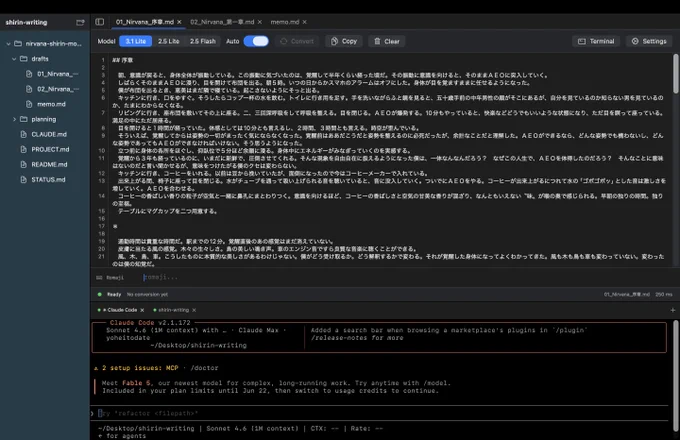Close the Claude Code terminal tab
Screen dimensions: 680x440
pos(142,310)
